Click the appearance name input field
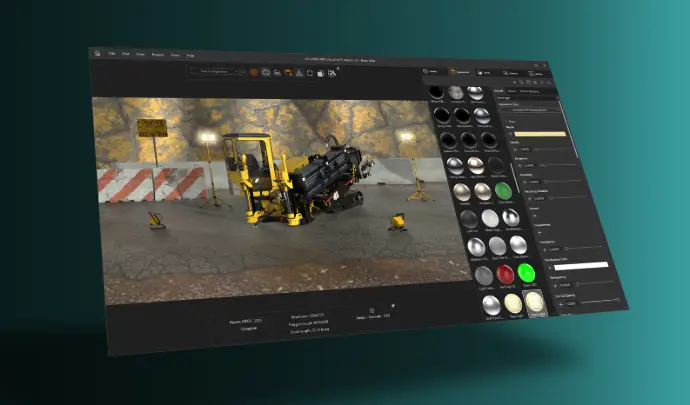 pos(527,98)
